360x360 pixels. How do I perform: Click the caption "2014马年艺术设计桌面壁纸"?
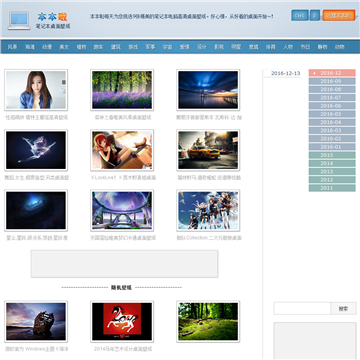123,349
